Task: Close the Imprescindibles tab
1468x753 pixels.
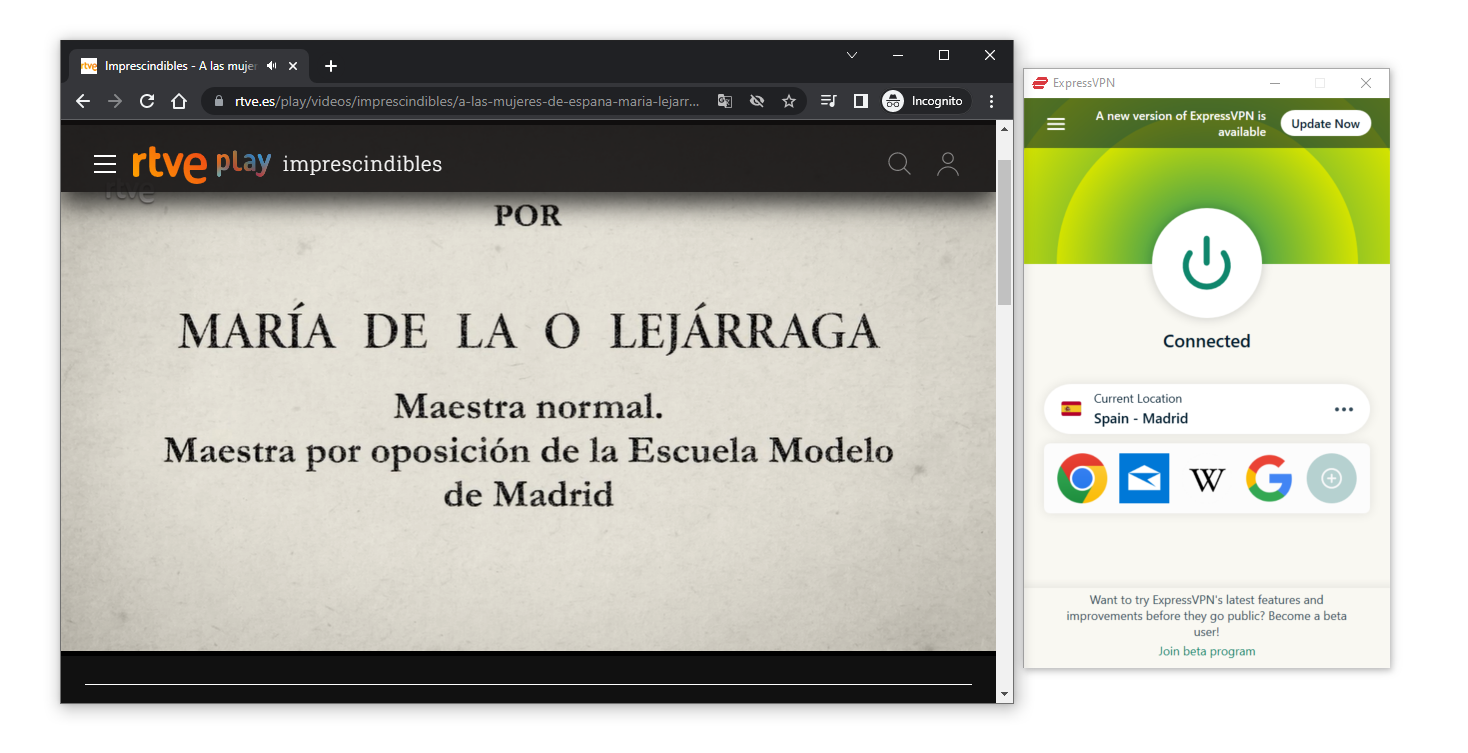Action: (x=293, y=66)
